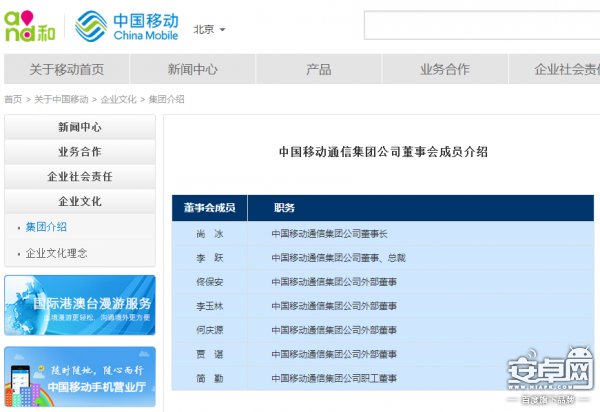Screen dimensions: 600x412
Task: Open the 产品 navigation tab
Action: click(x=318, y=69)
